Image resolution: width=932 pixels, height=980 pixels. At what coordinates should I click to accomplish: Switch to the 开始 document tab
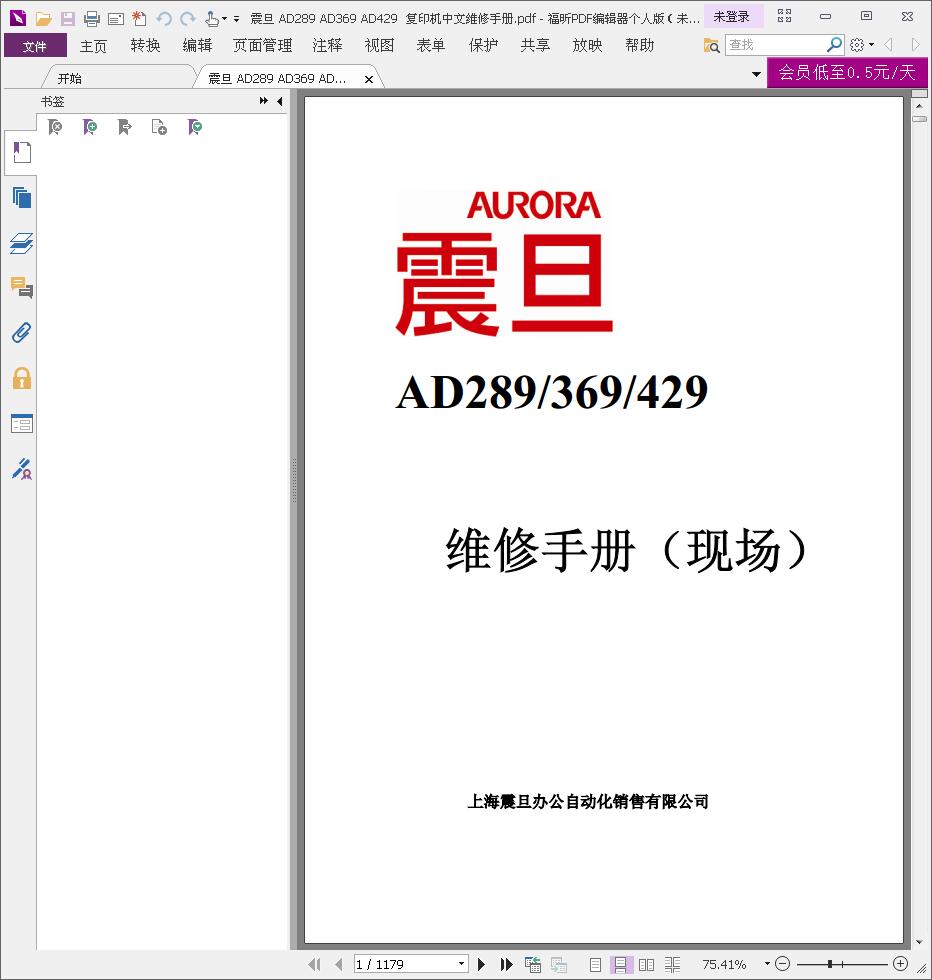119,78
